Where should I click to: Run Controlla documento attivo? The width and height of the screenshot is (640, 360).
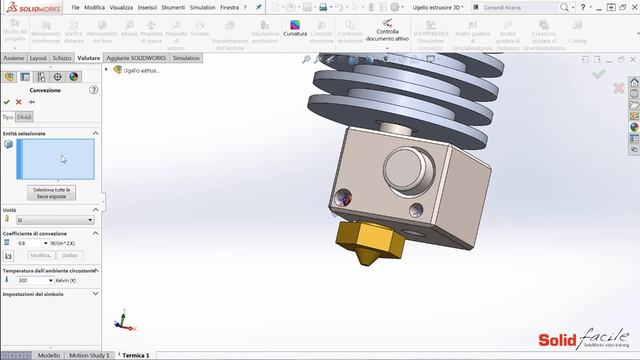(x=387, y=31)
